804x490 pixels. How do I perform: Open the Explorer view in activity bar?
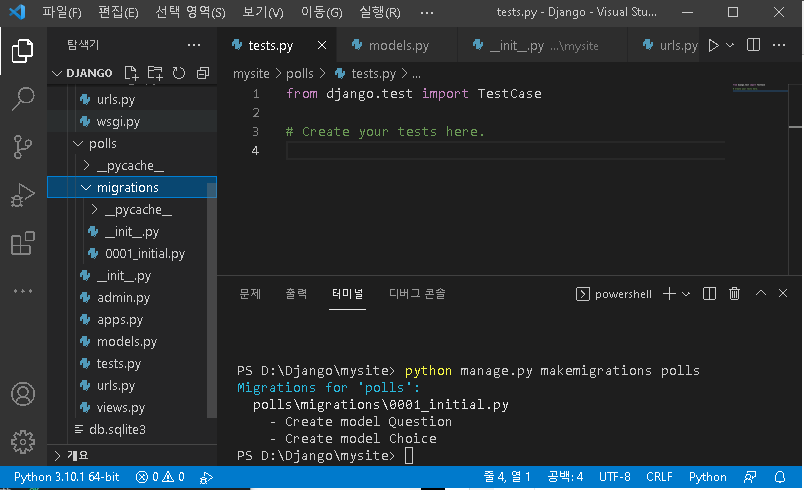click(x=23, y=51)
